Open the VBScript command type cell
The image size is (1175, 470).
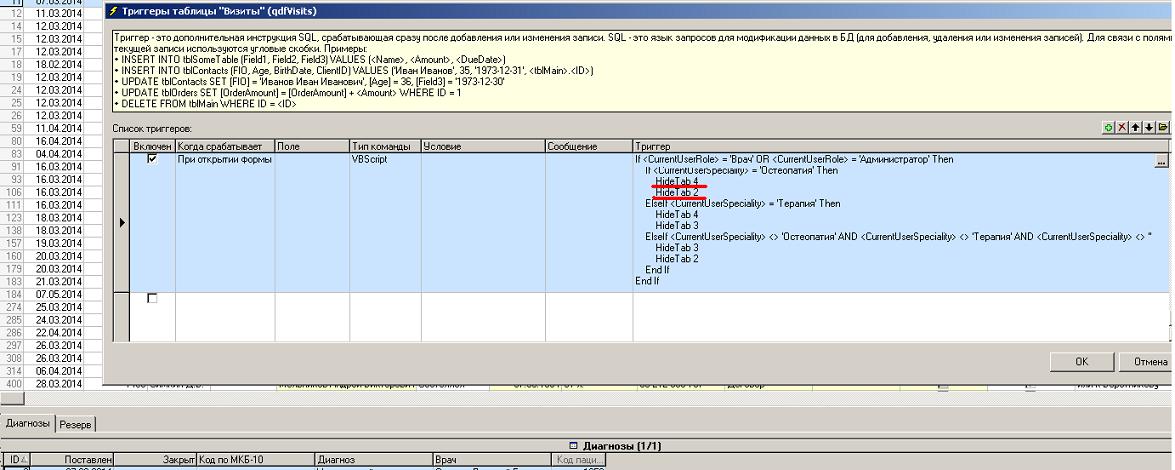(384, 160)
